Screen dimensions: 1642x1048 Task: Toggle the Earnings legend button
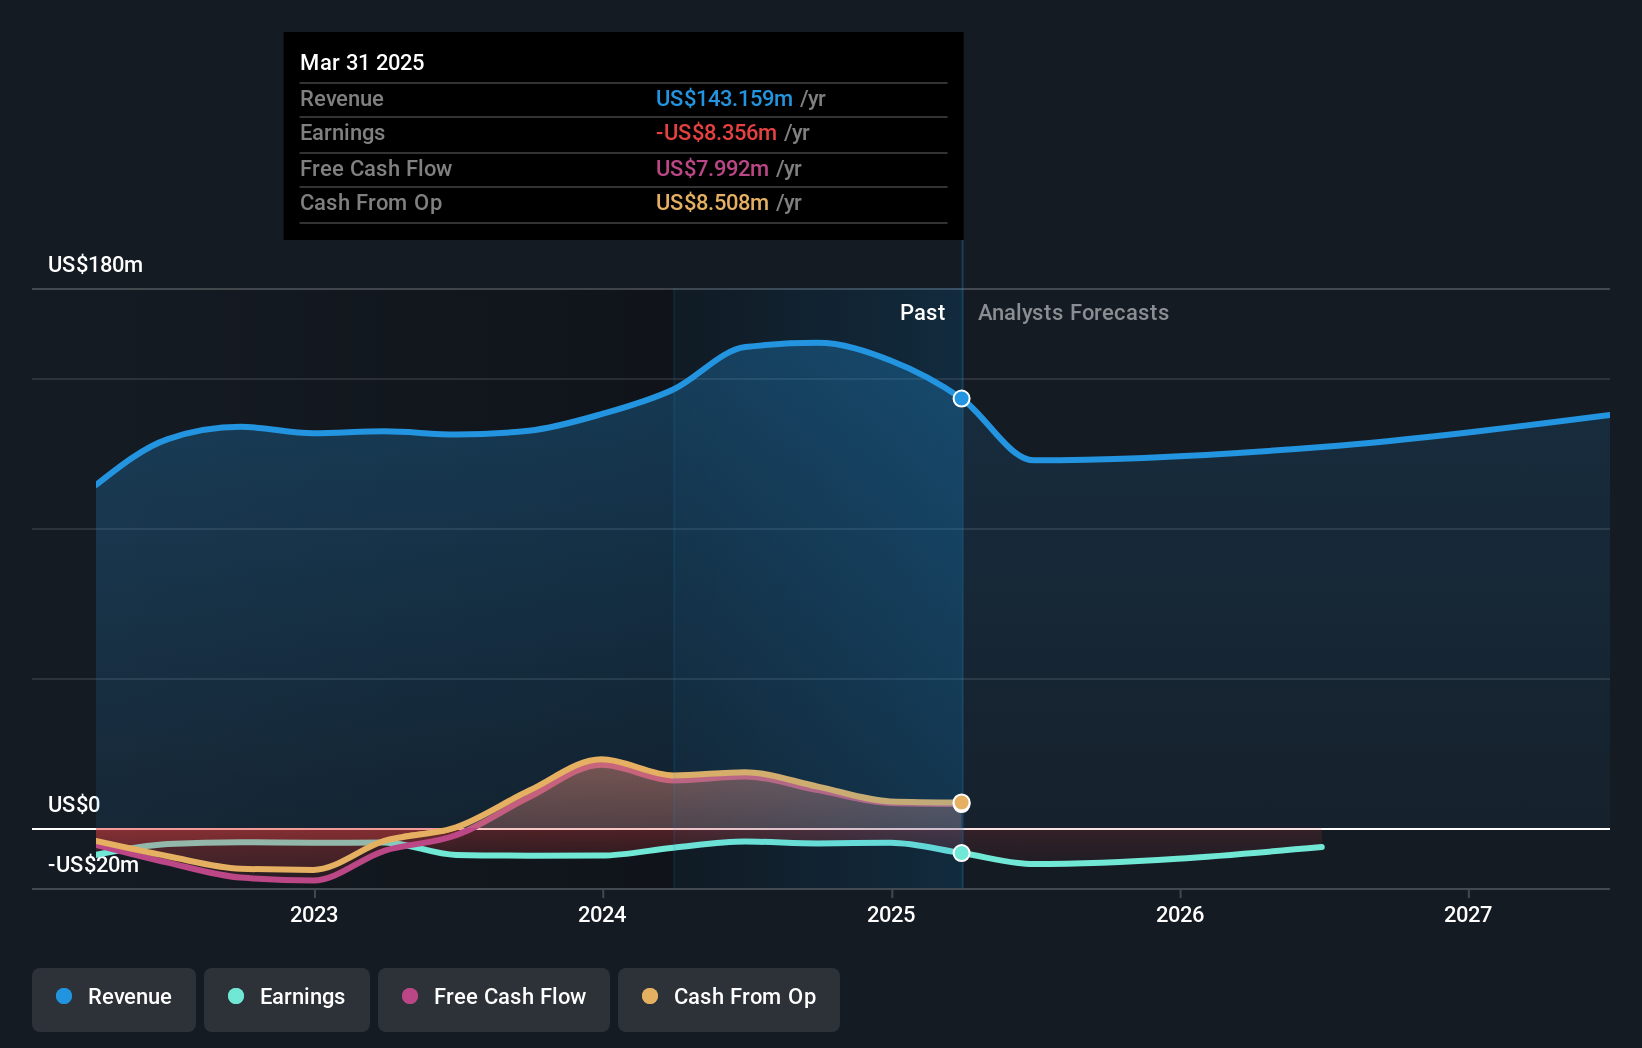pos(287,999)
